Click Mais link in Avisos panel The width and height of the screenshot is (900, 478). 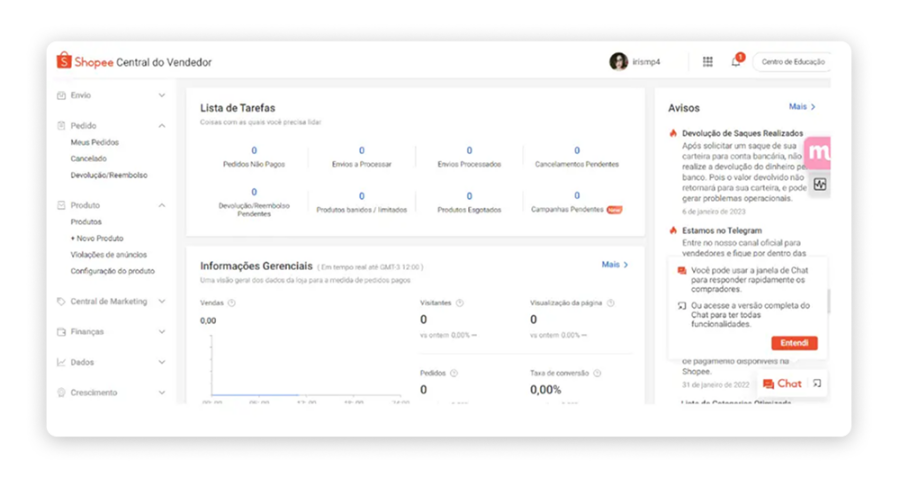[802, 107]
